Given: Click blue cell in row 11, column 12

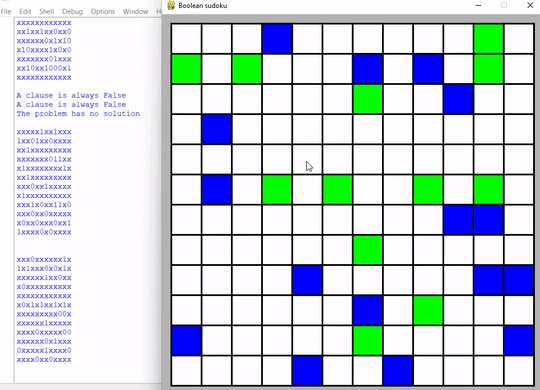Looking at the screenshot, I should (519, 340).
